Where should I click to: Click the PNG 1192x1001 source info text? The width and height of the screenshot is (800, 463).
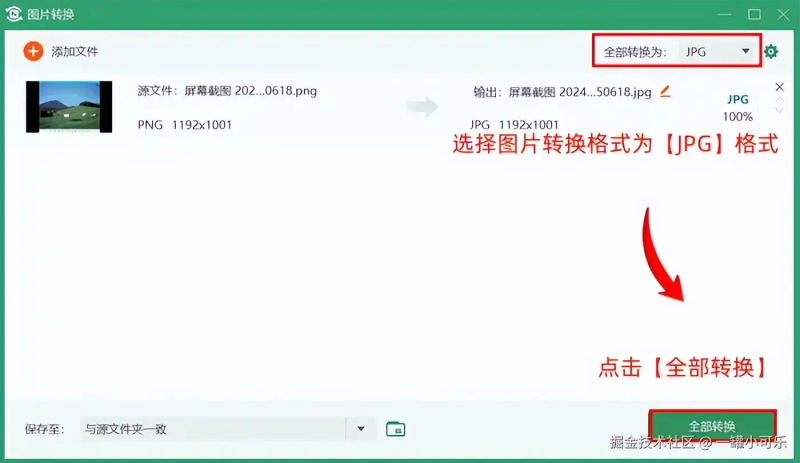pyautogui.click(x=185, y=125)
